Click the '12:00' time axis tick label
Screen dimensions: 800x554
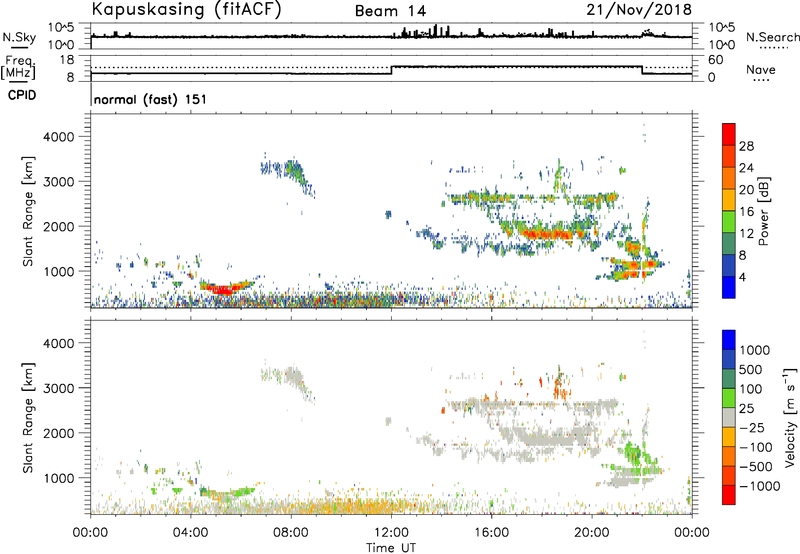[x=391, y=533]
